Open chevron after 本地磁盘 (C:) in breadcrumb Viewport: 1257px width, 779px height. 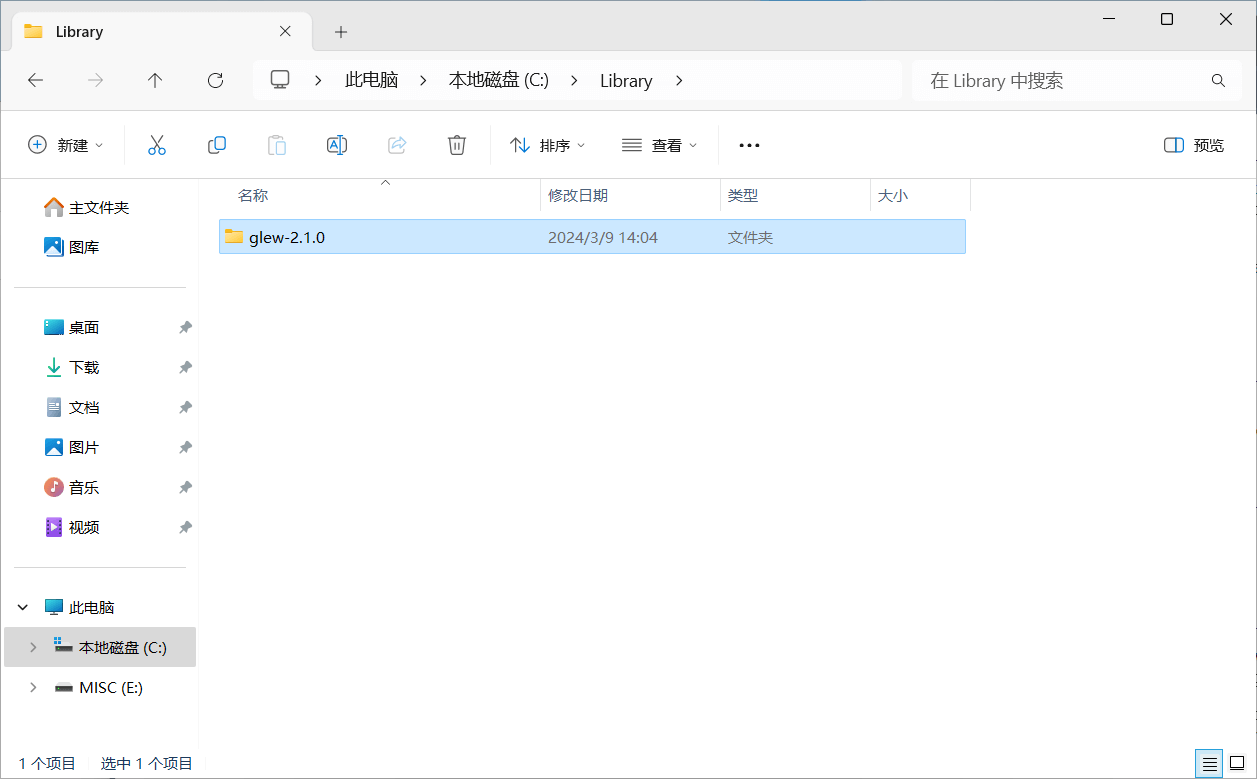click(574, 80)
